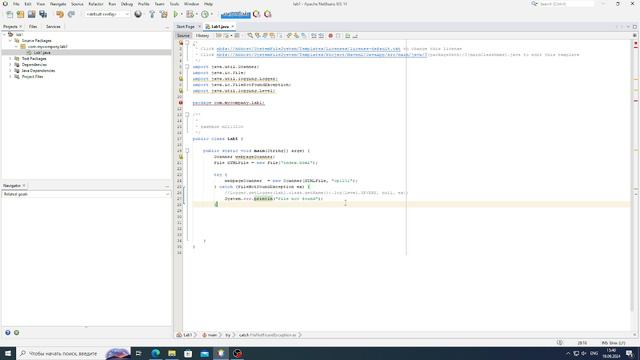
Task: Switch to Source view of editor
Action: point(183,36)
